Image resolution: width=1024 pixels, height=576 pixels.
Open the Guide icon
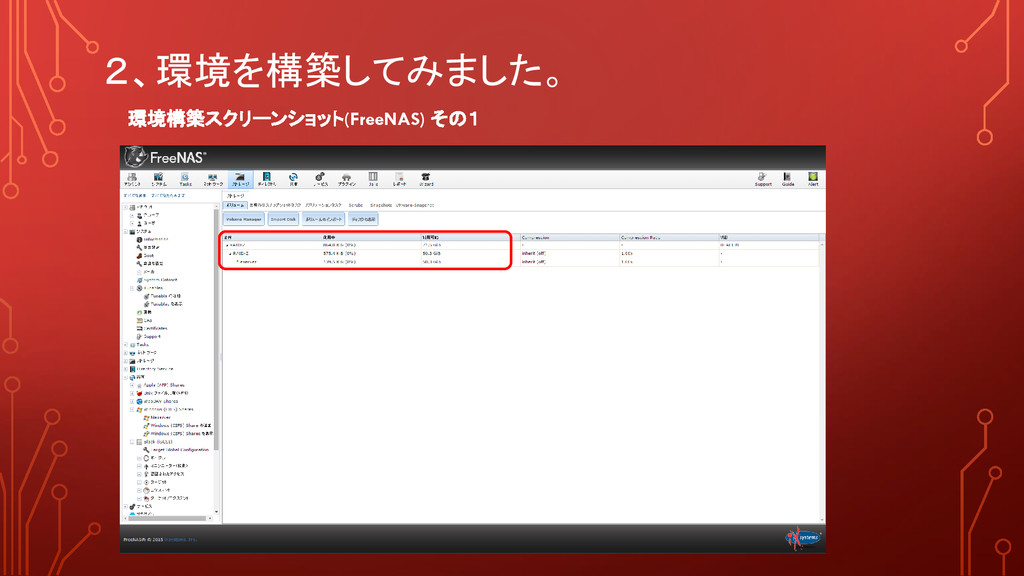coord(788,180)
